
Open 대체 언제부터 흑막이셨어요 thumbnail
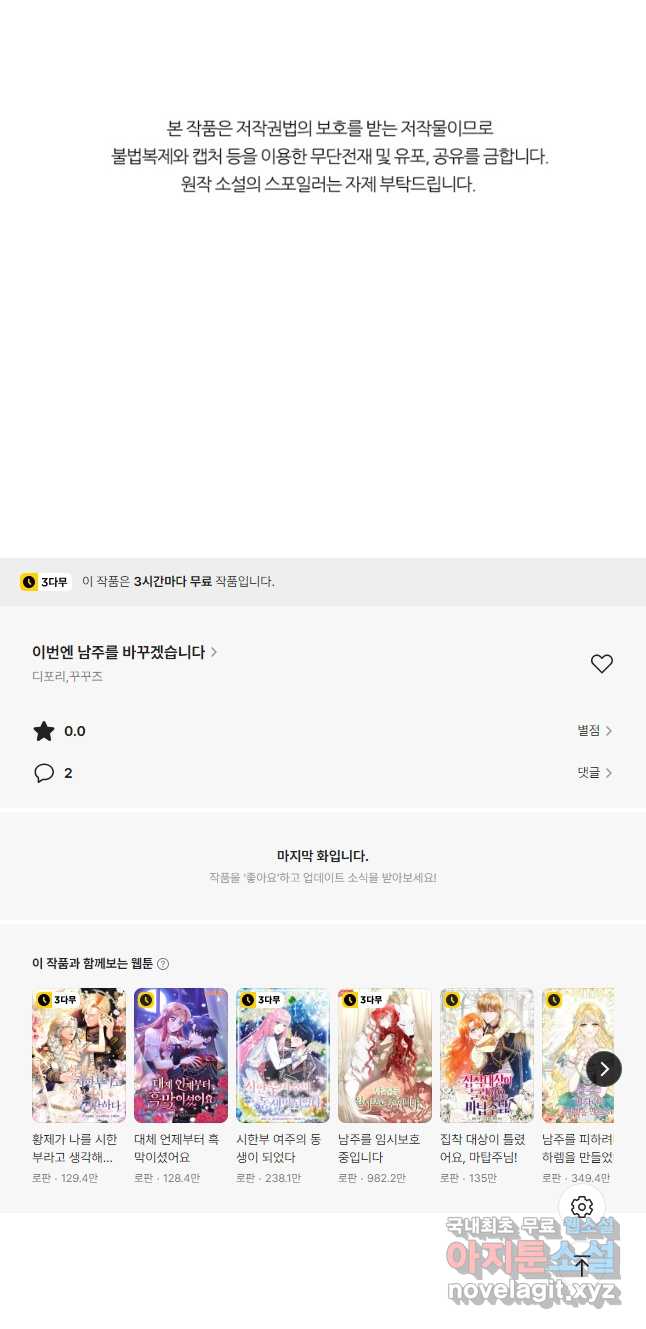tap(181, 1056)
